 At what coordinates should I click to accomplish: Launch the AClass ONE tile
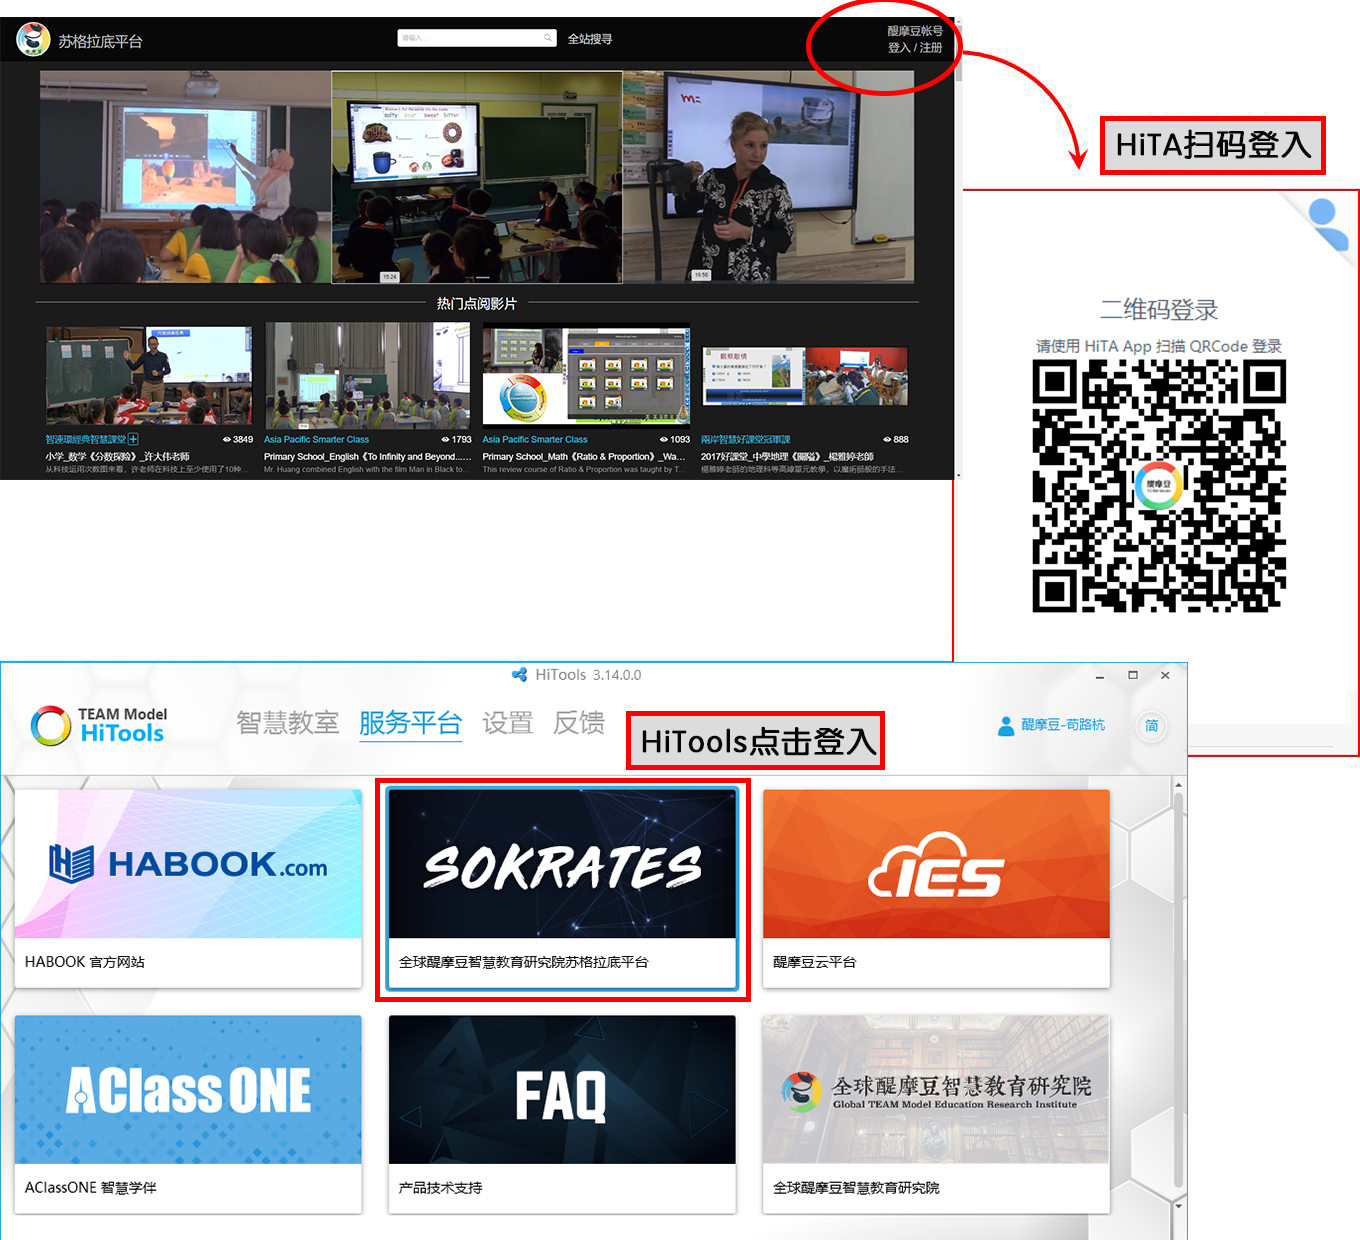coord(188,1113)
